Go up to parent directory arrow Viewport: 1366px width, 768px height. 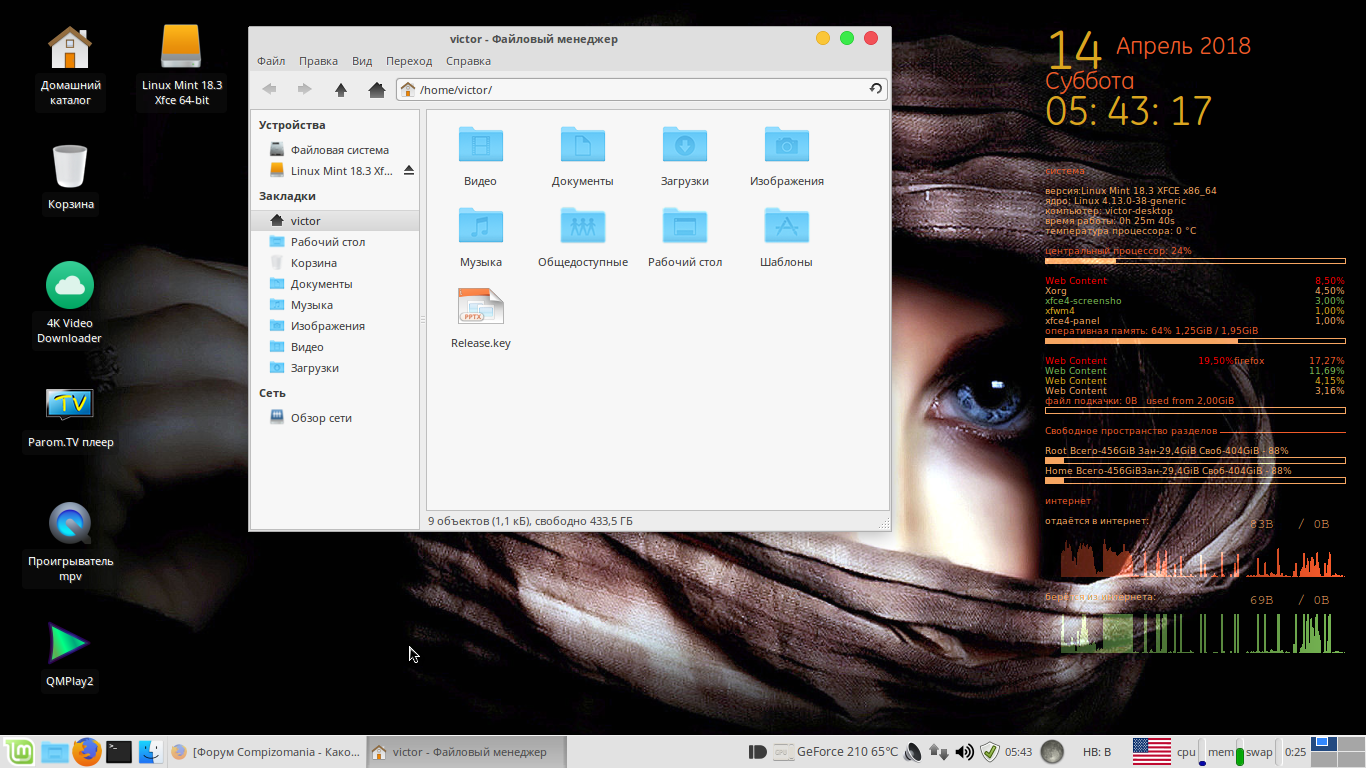[x=341, y=90]
